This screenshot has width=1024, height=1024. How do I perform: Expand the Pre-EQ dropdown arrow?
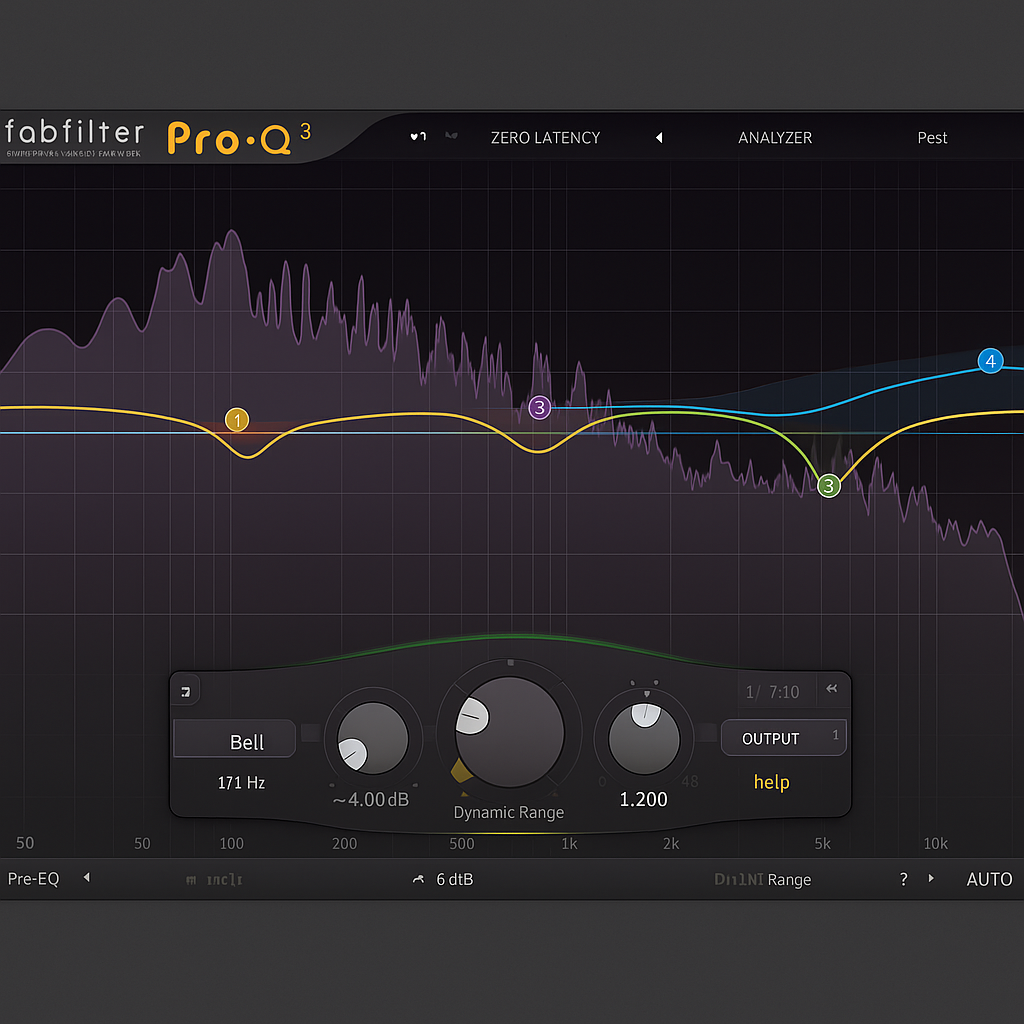tap(87, 878)
